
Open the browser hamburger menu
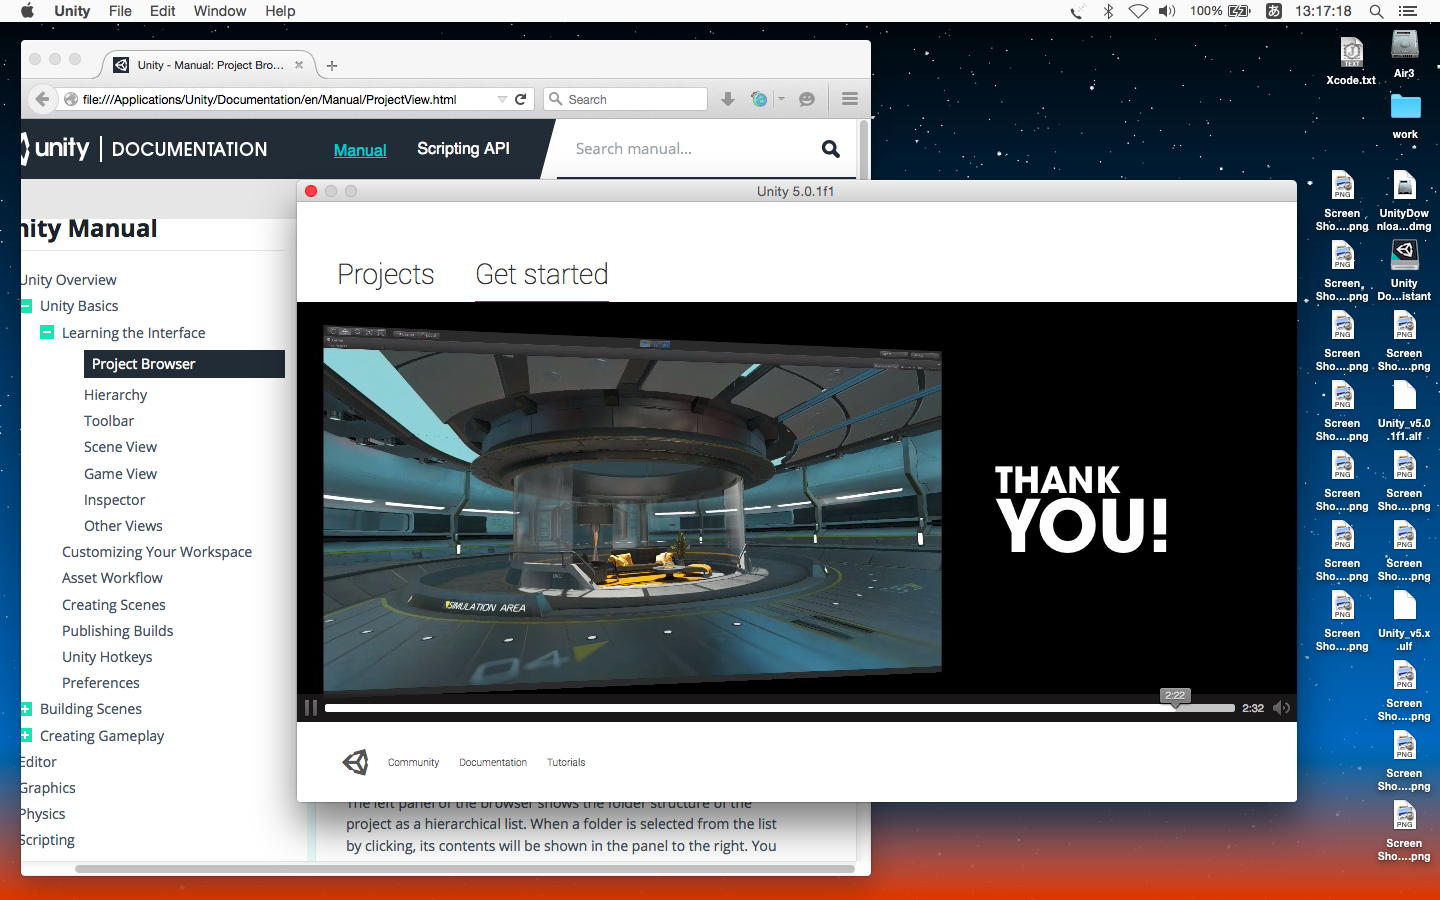850,99
